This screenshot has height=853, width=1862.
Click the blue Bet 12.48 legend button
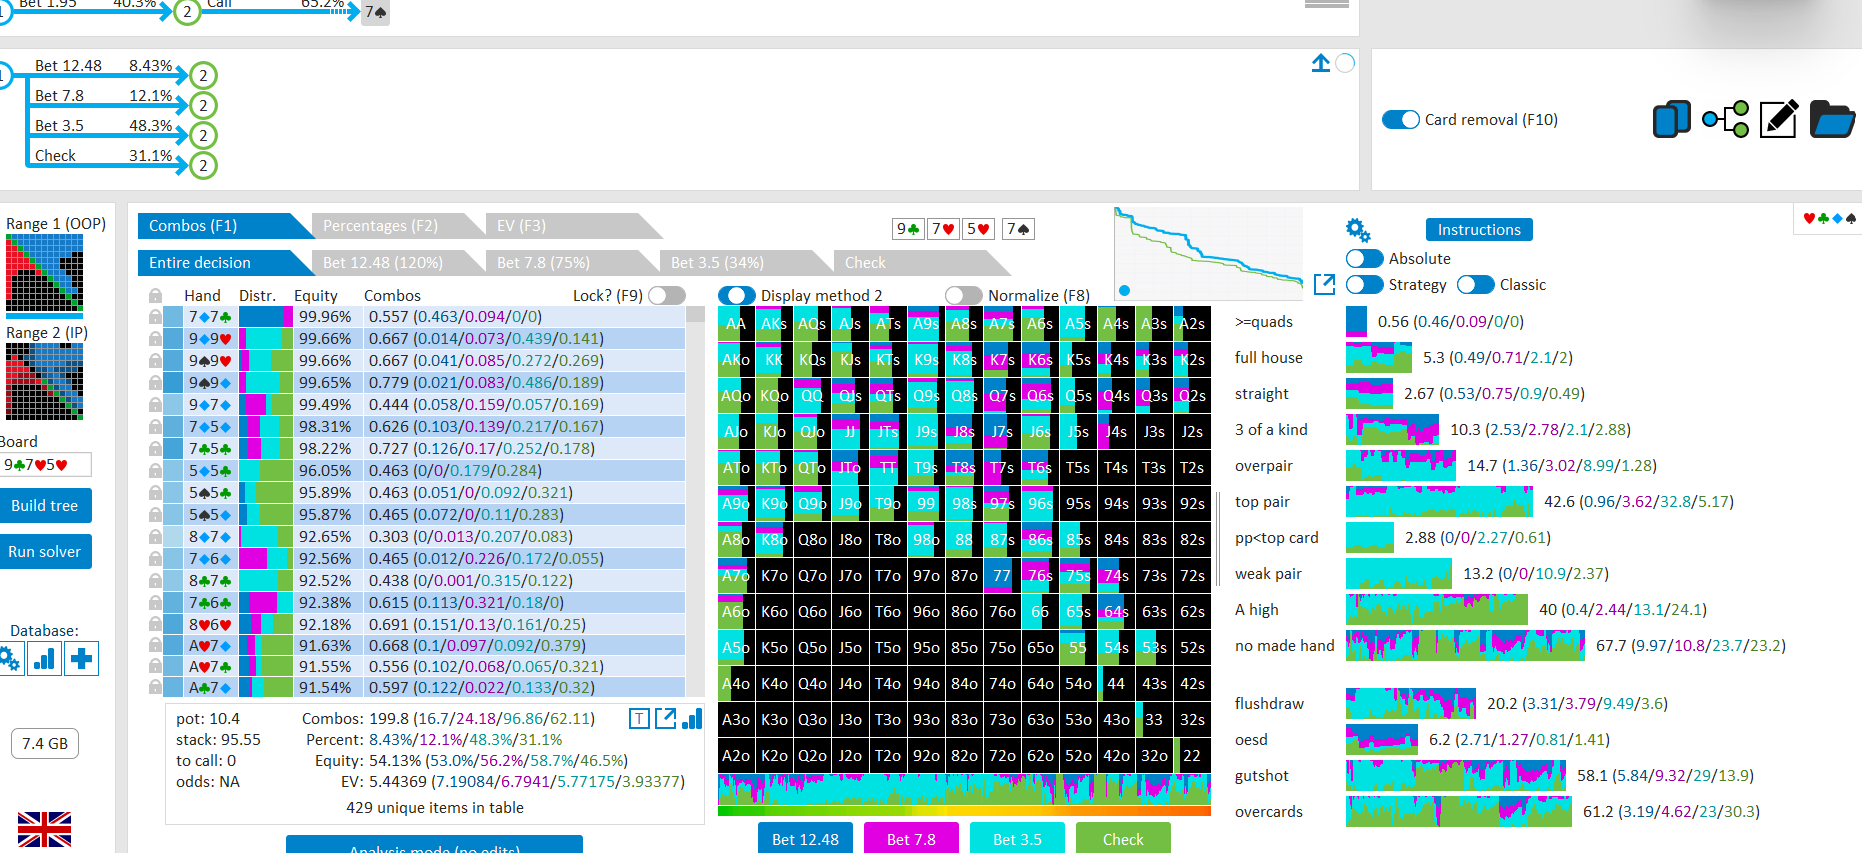click(x=805, y=838)
